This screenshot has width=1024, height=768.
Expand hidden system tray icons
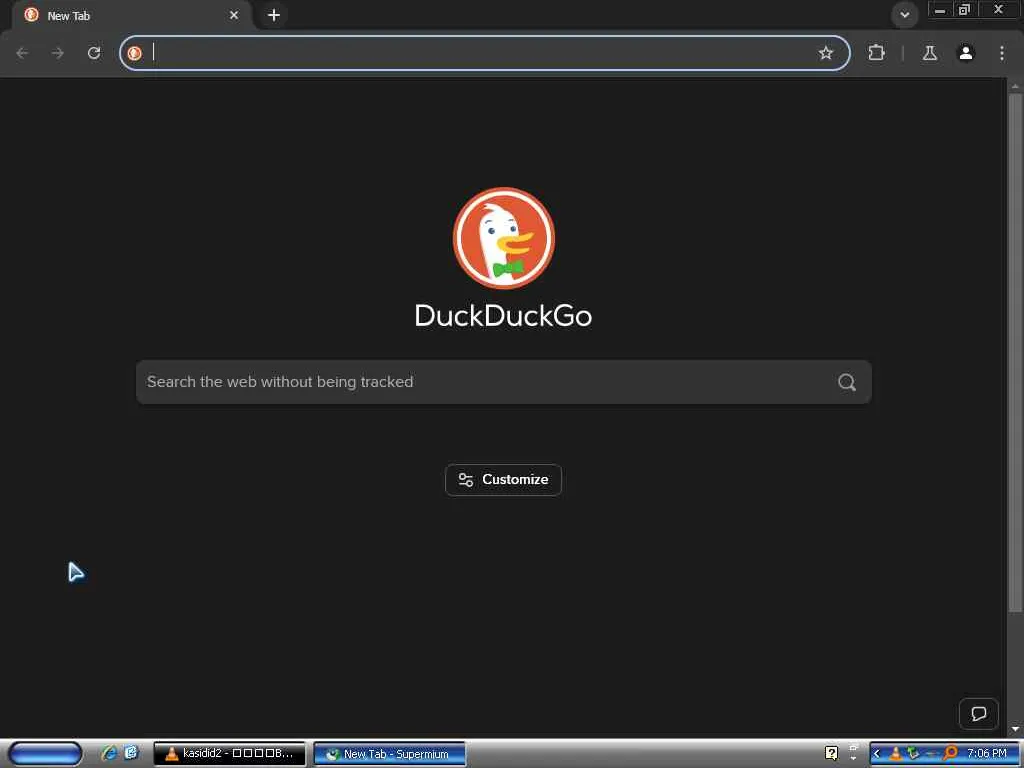(877, 754)
